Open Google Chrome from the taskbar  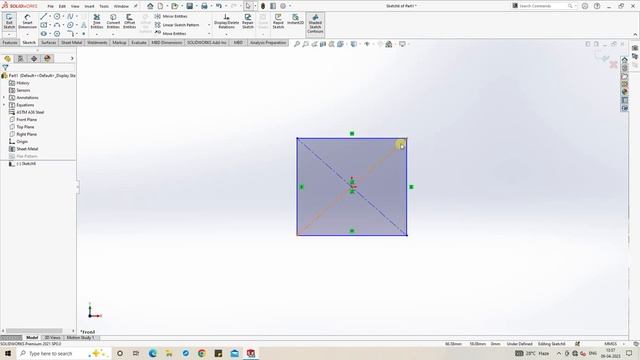coord(202,353)
